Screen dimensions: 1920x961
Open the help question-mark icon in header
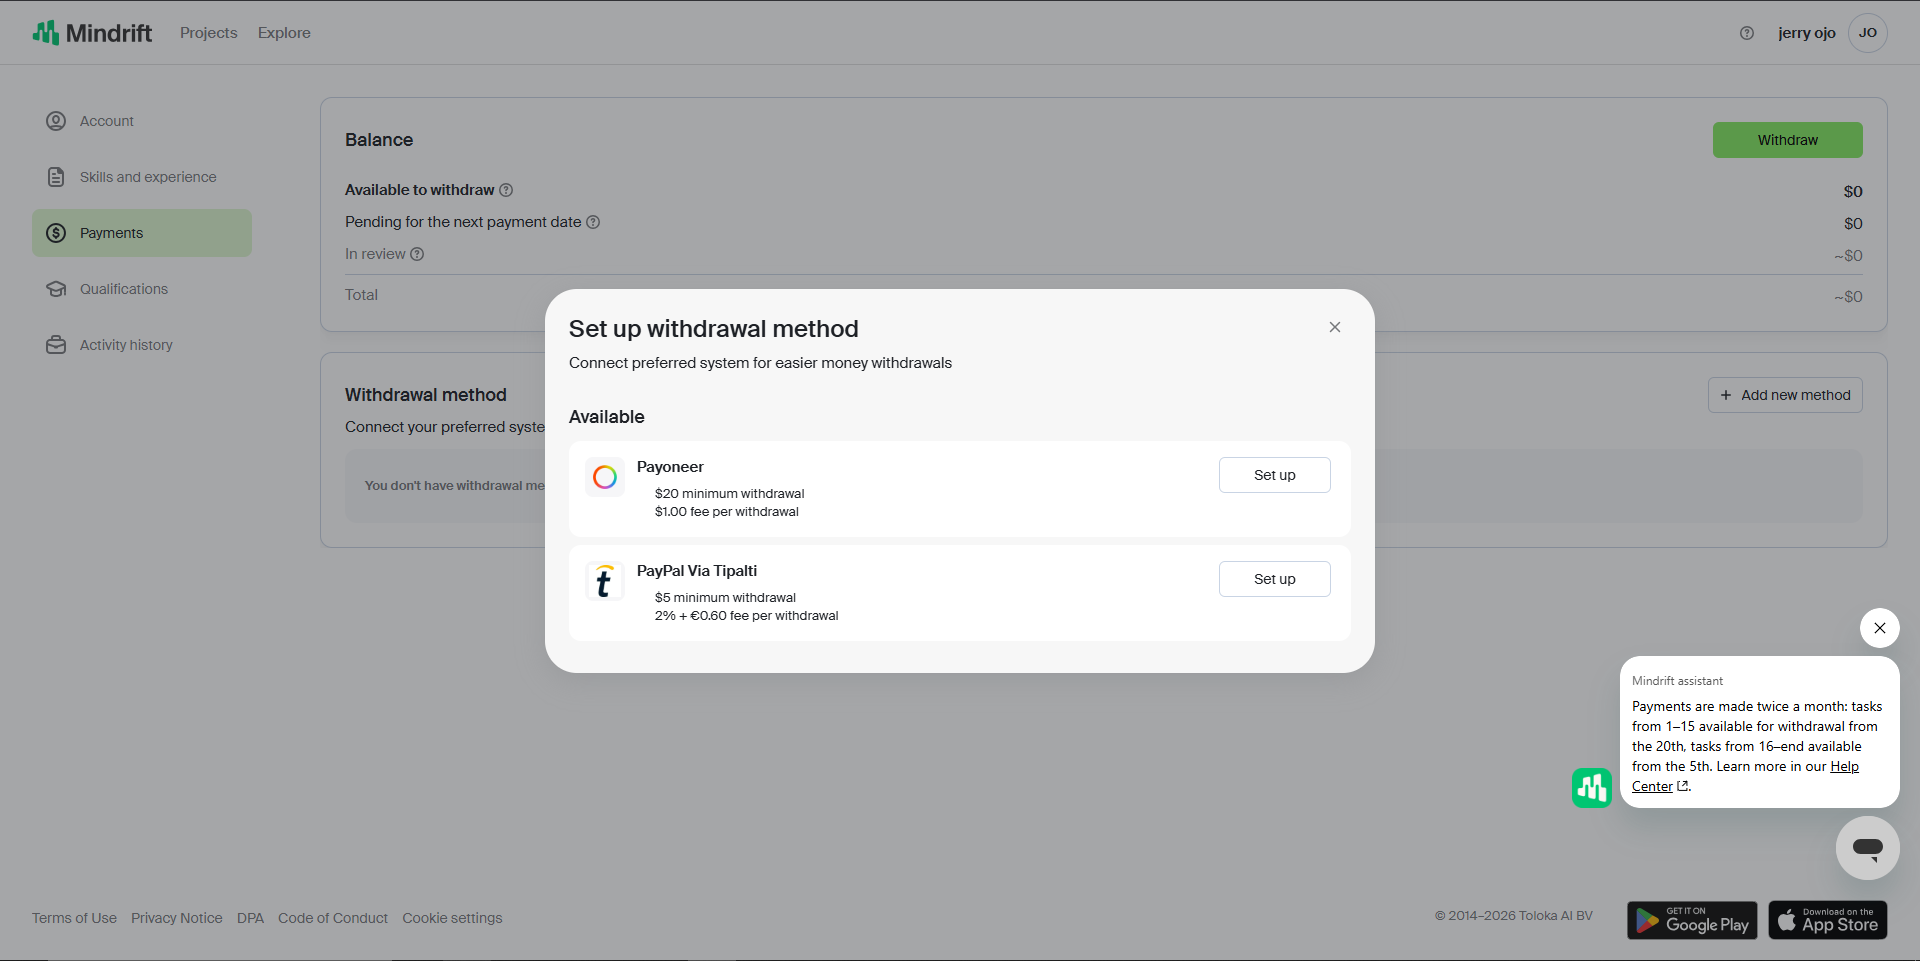click(1747, 33)
